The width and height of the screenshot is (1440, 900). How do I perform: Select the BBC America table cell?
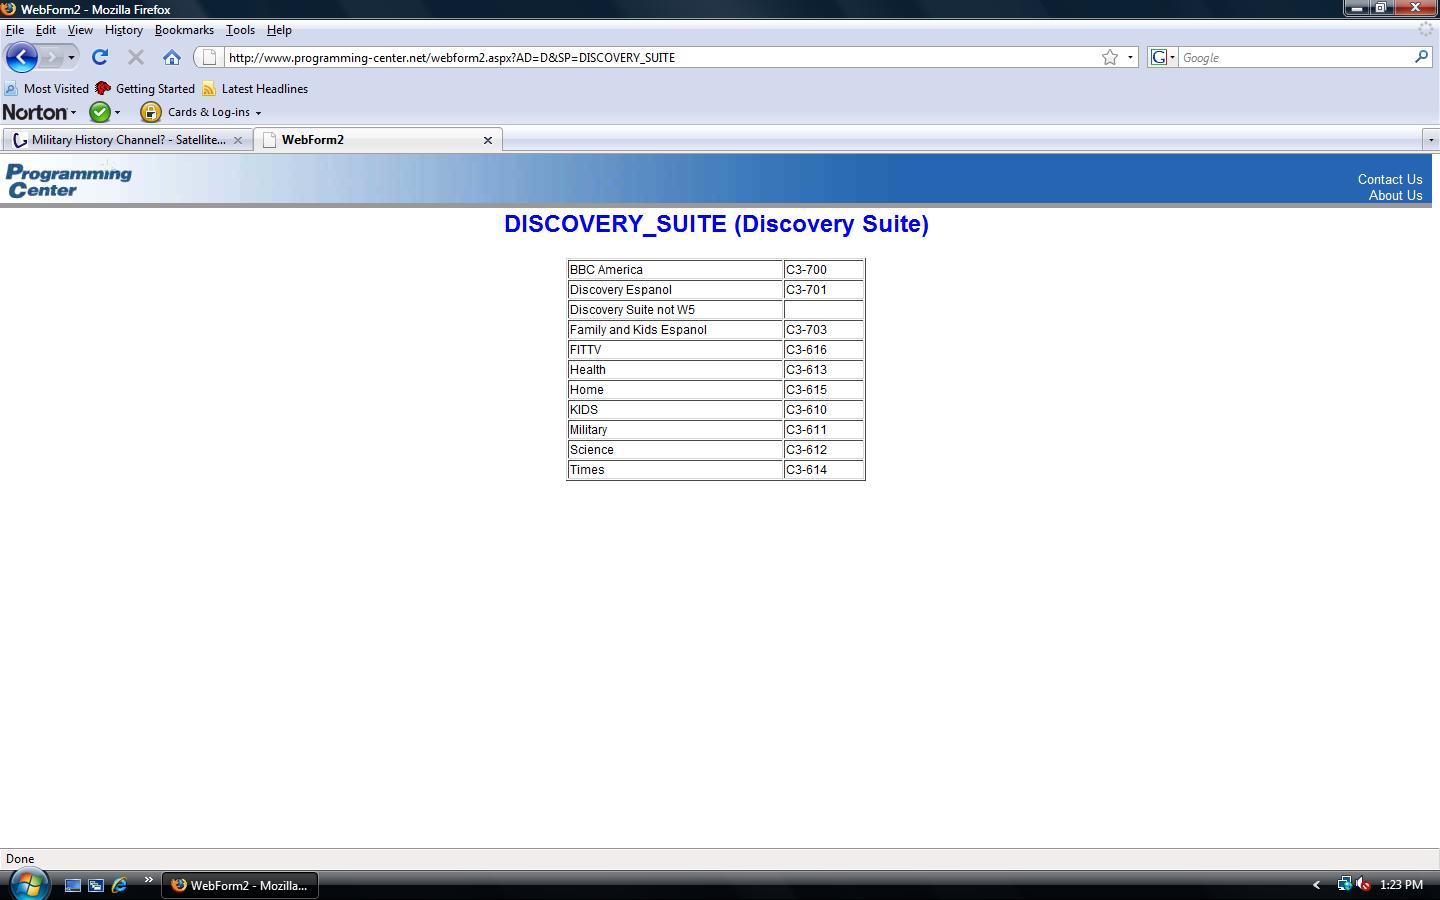(675, 270)
